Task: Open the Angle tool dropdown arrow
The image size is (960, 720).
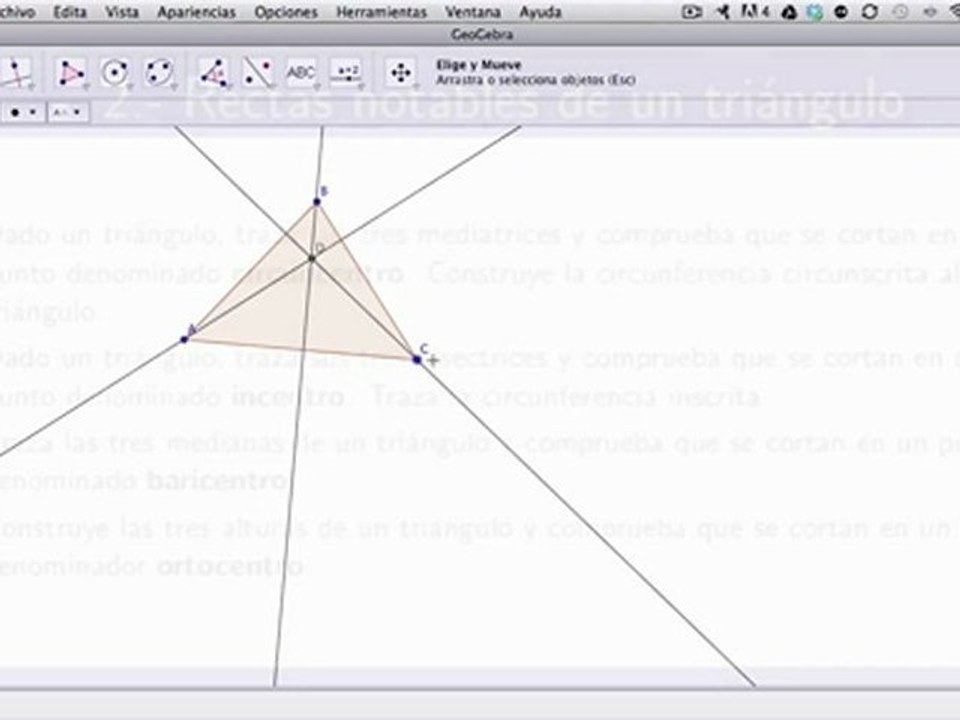Action: click(x=228, y=87)
